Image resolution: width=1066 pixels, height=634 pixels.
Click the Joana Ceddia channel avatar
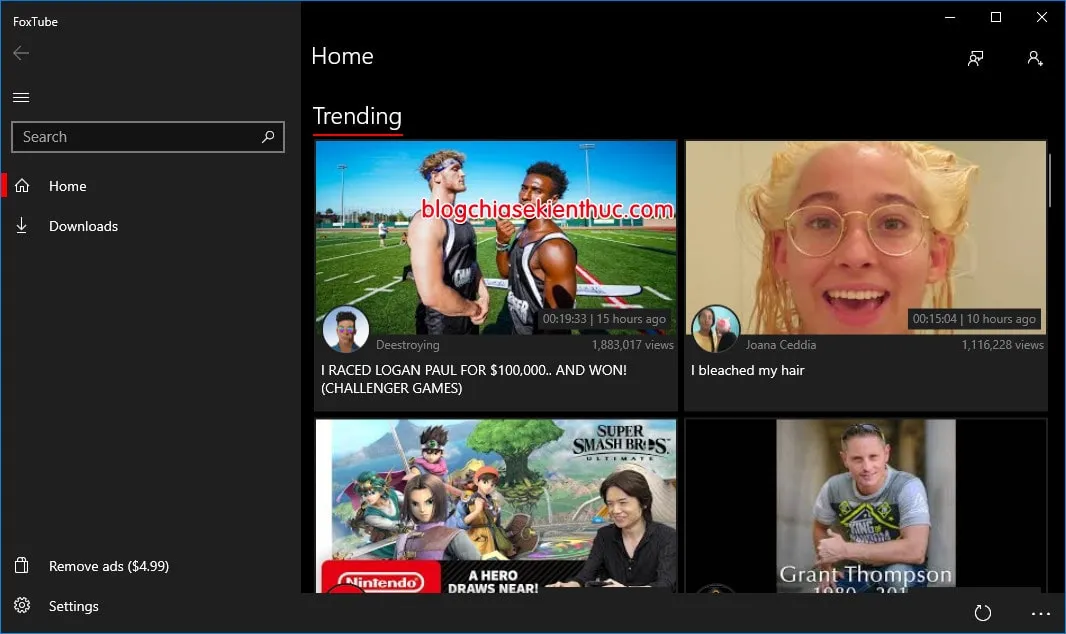[715, 329]
